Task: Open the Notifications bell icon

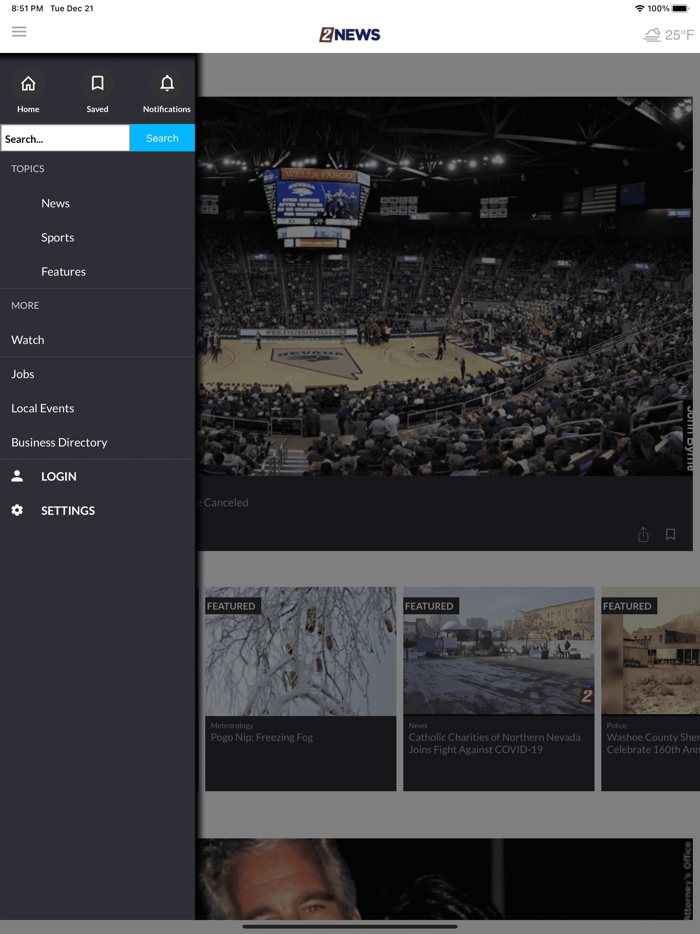Action: tap(167, 83)
